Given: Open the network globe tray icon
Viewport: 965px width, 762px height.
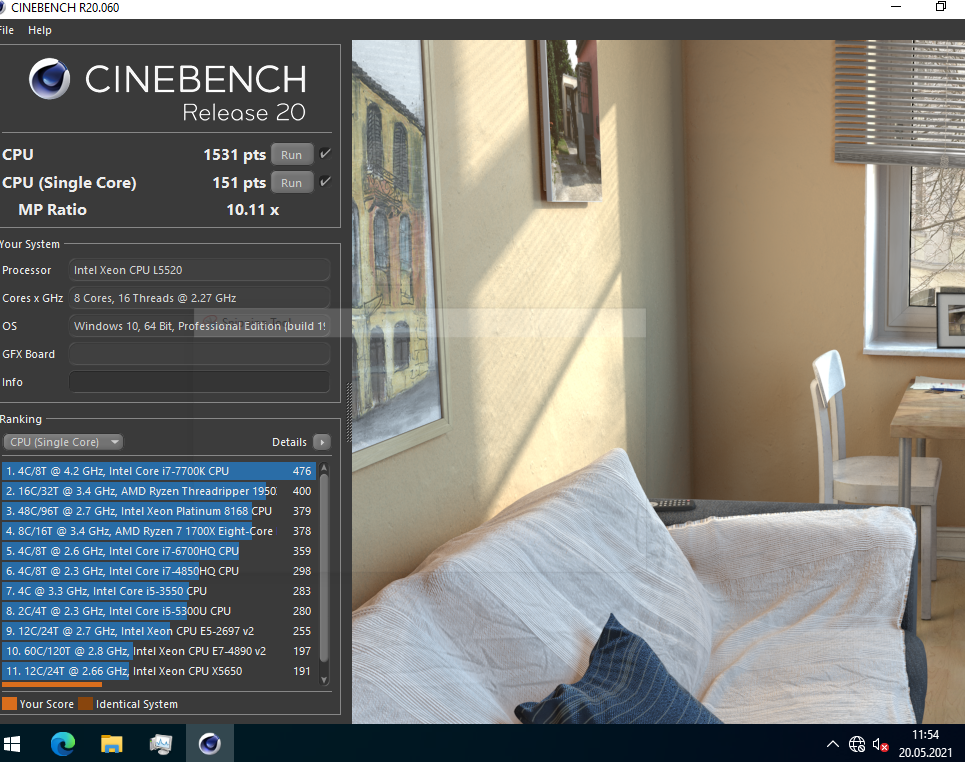Looking at the screenshot, I should tap(857, 744).
